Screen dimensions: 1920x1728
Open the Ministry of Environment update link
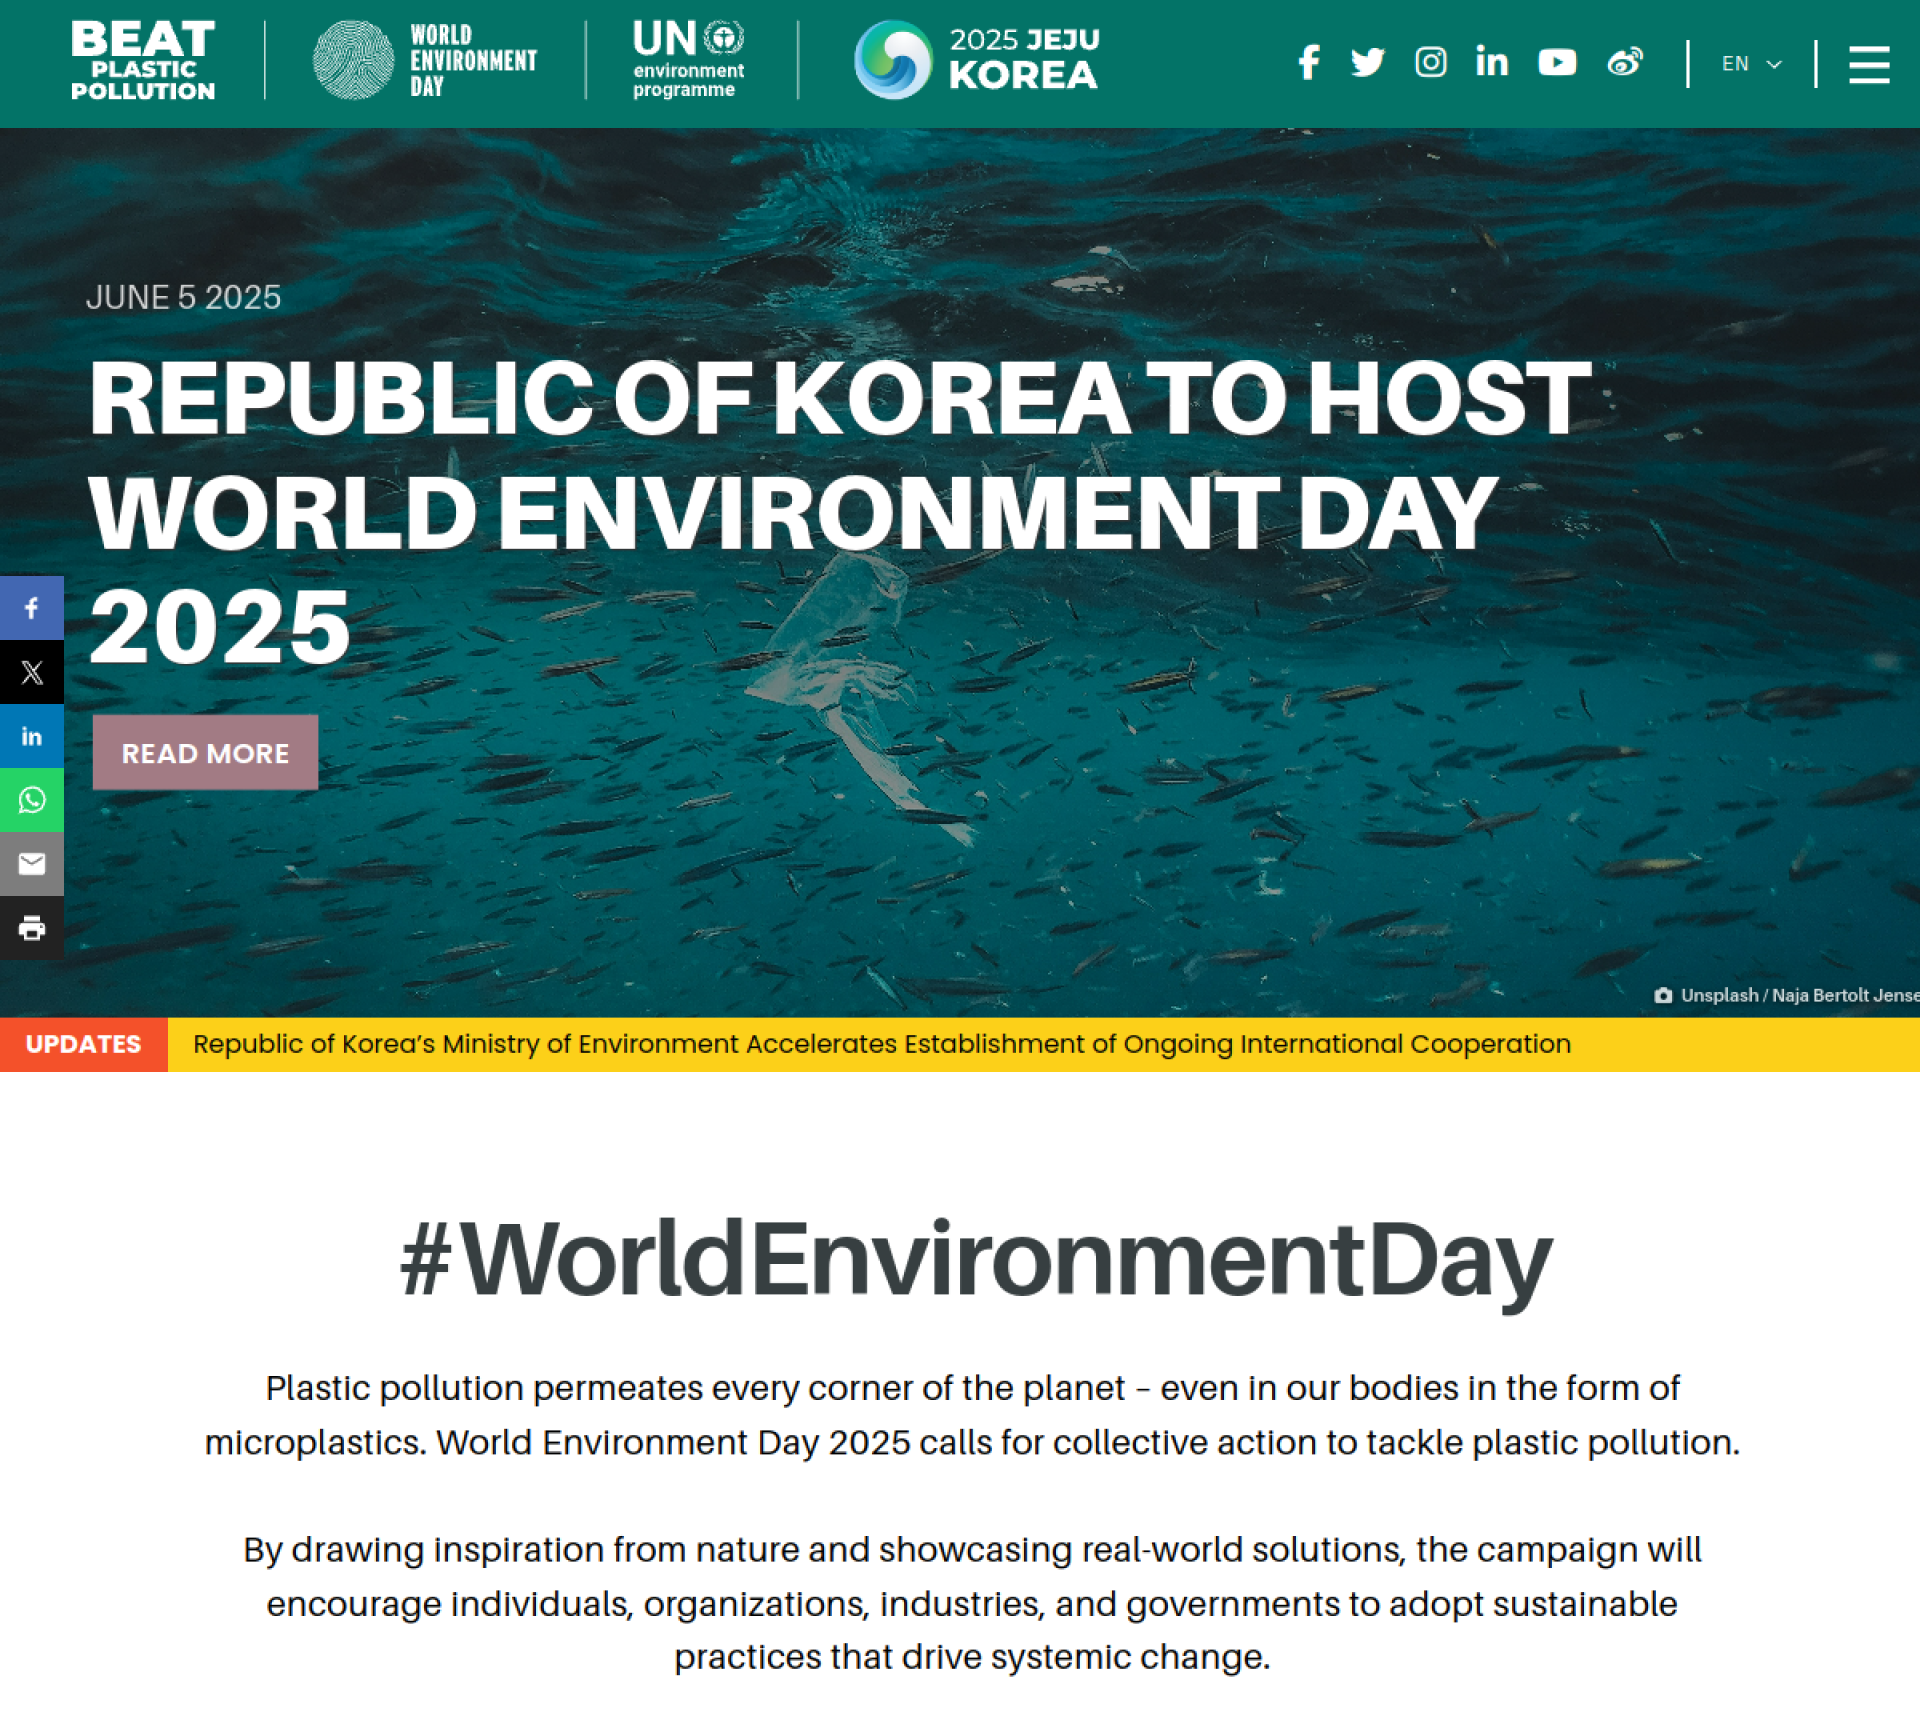882,1044
